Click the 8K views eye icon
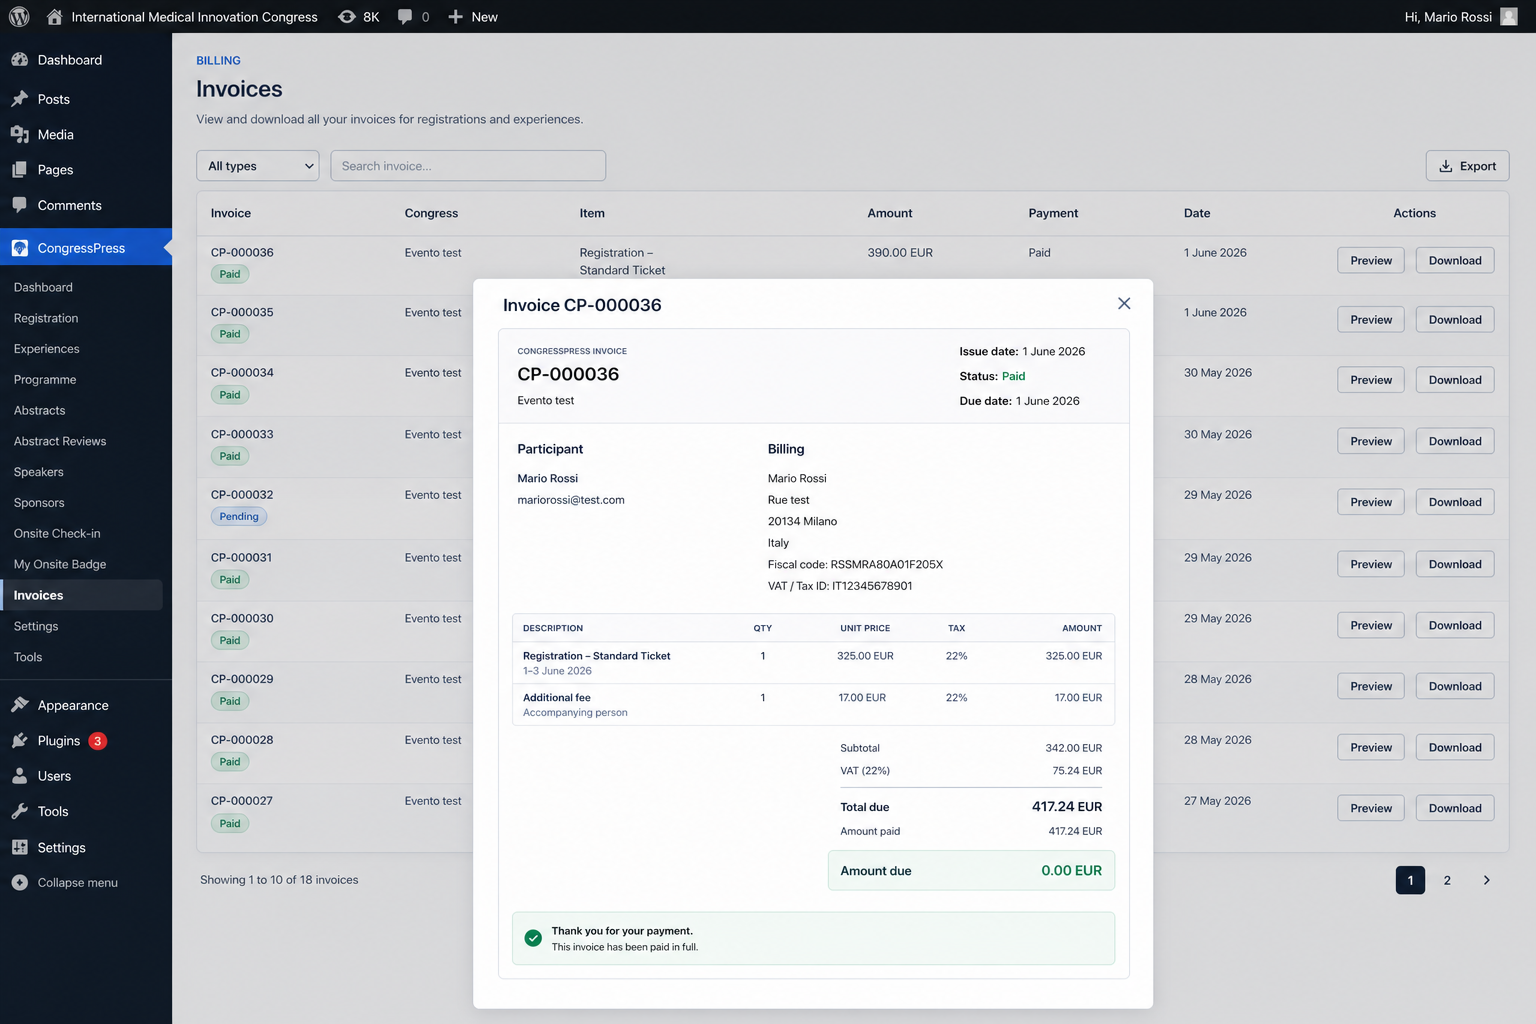Image resolution: width=1536 pixels, height=1024 pixels. 347,17
